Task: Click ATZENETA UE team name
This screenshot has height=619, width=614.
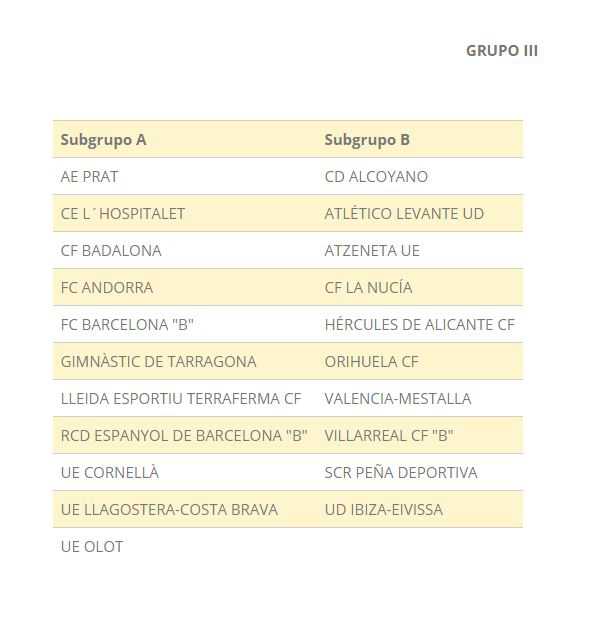Action: pyautogui.click(x=372, y=251)
